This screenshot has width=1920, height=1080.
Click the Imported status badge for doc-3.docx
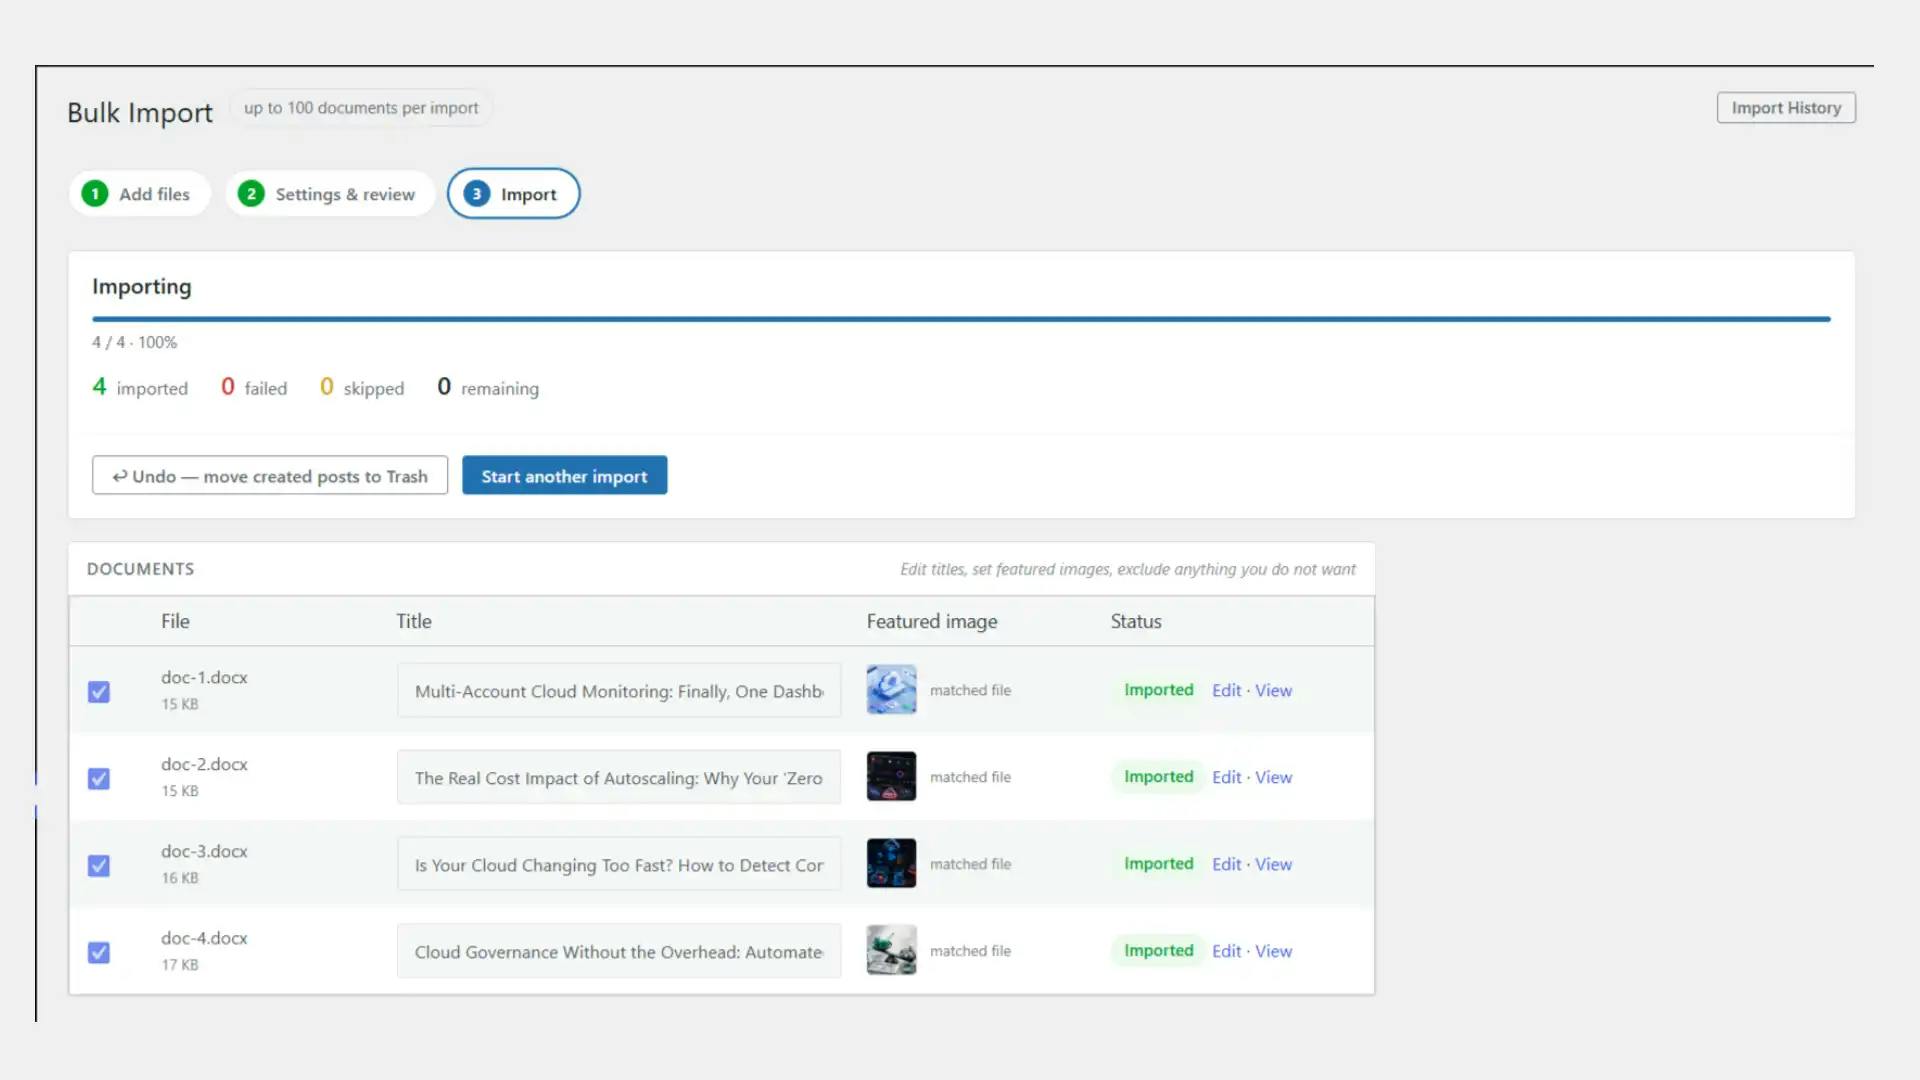(1158, 864)
